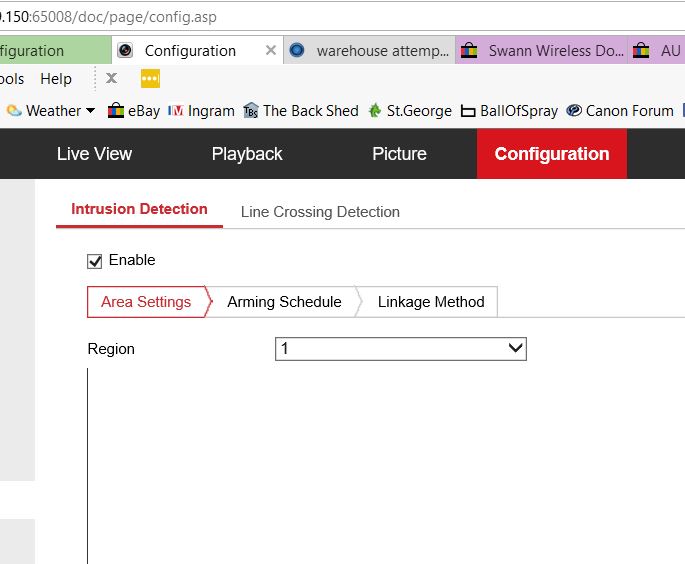Open the eBay bookmark icon
685x564 pixels.
pos(116,111)
